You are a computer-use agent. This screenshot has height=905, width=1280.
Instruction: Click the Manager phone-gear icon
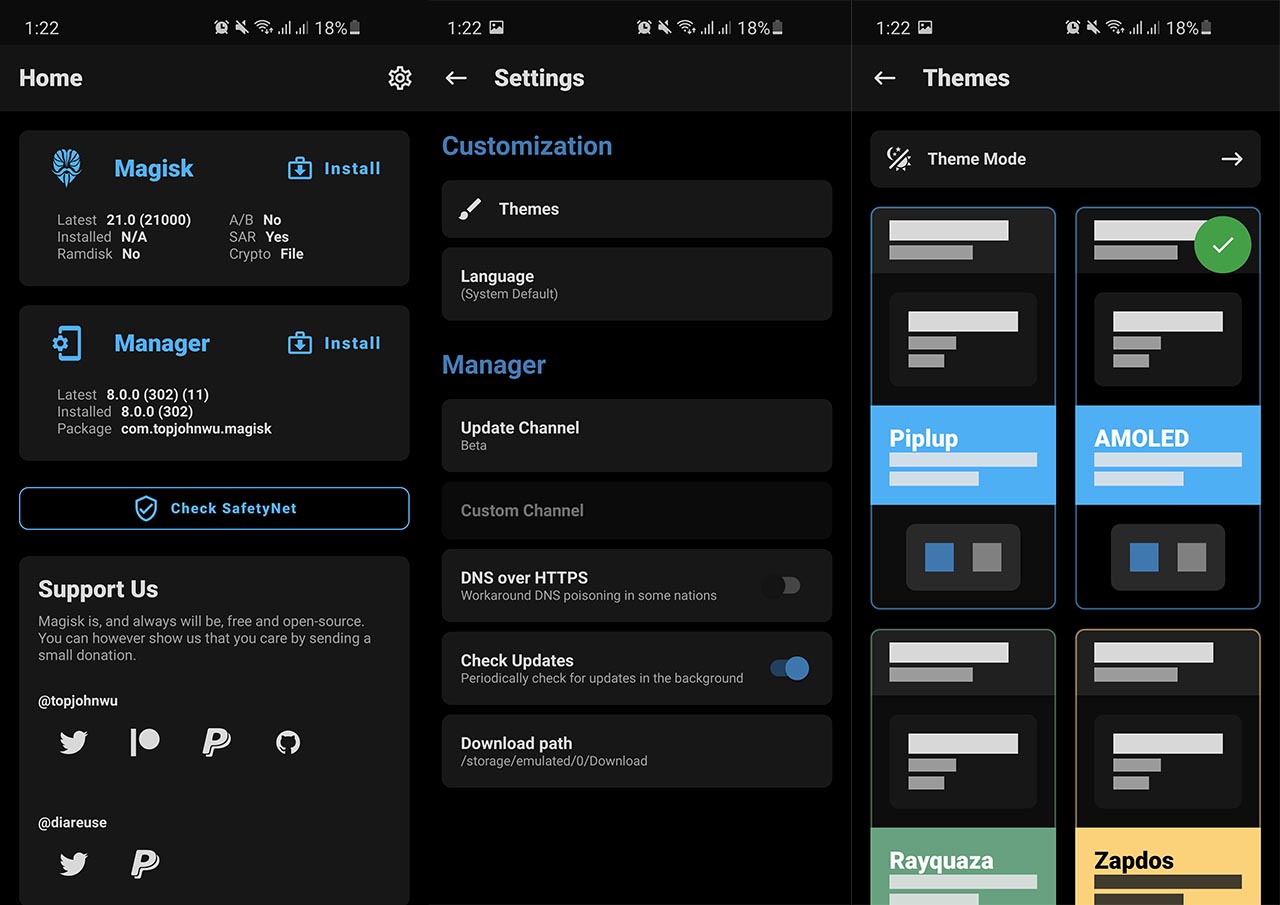tap(66, 343)
